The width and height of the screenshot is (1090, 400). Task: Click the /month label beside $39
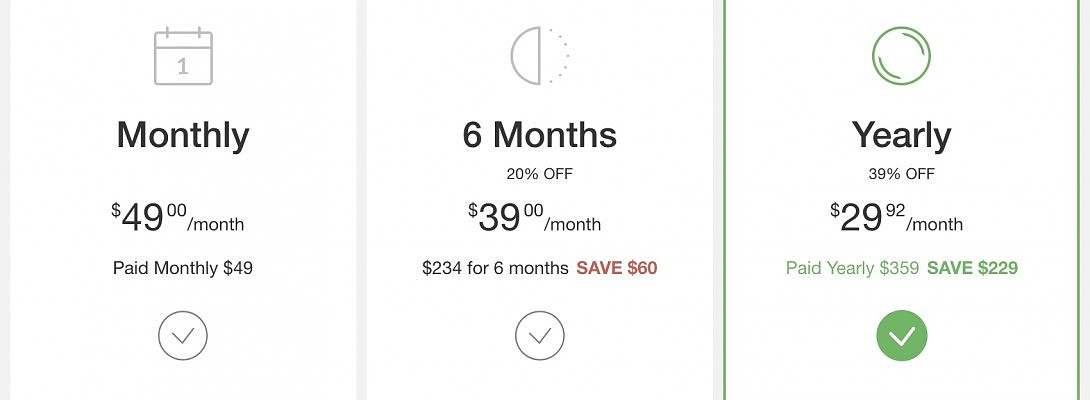pos(573,225)
